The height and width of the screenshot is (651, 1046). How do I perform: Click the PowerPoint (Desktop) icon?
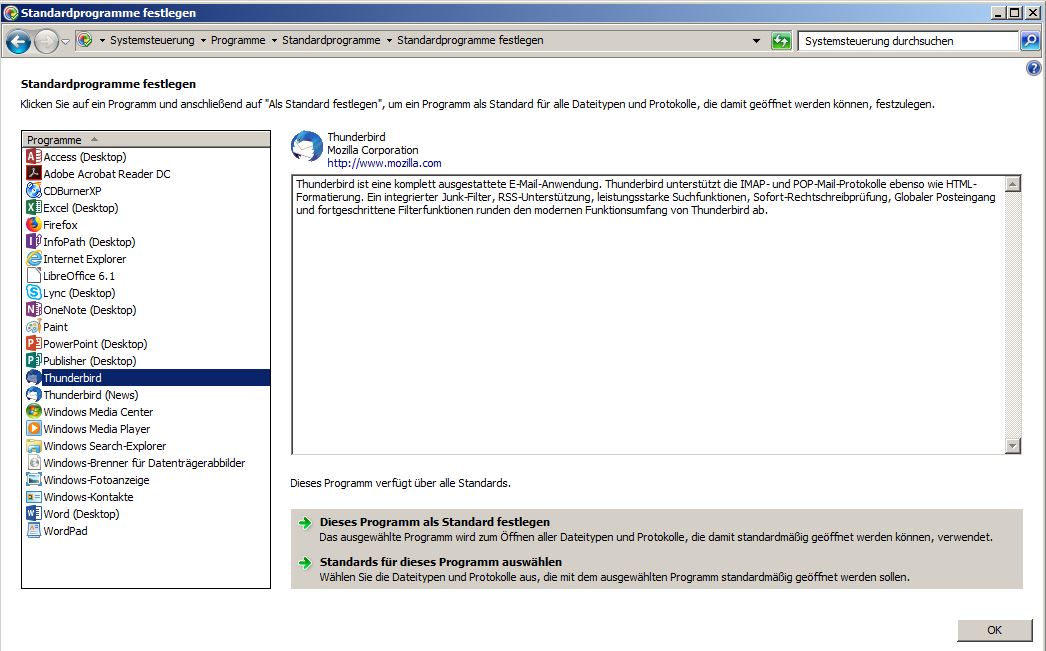(33, 344)
